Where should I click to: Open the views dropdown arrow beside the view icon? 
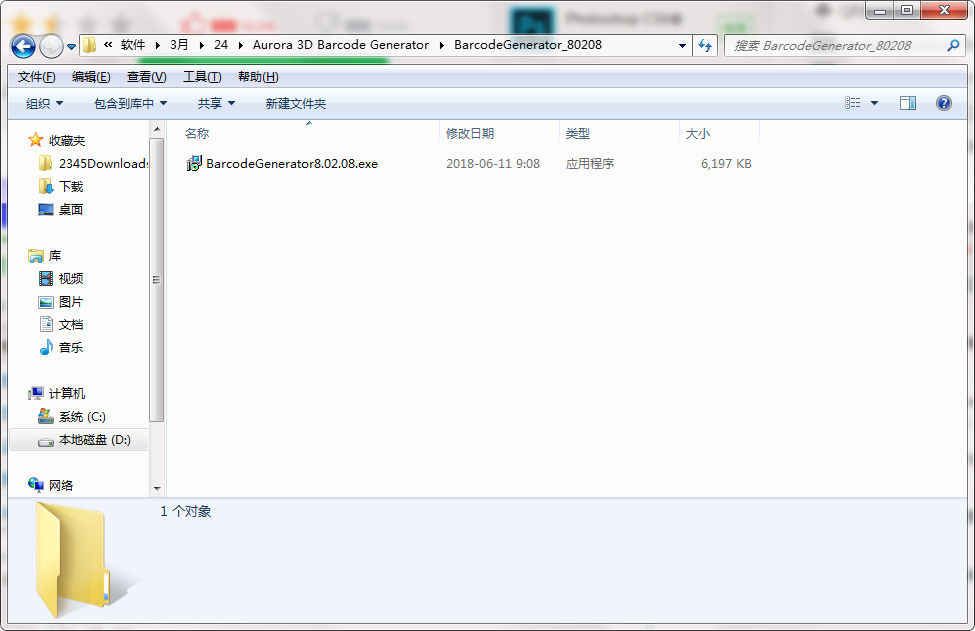[x=872, y=102]
